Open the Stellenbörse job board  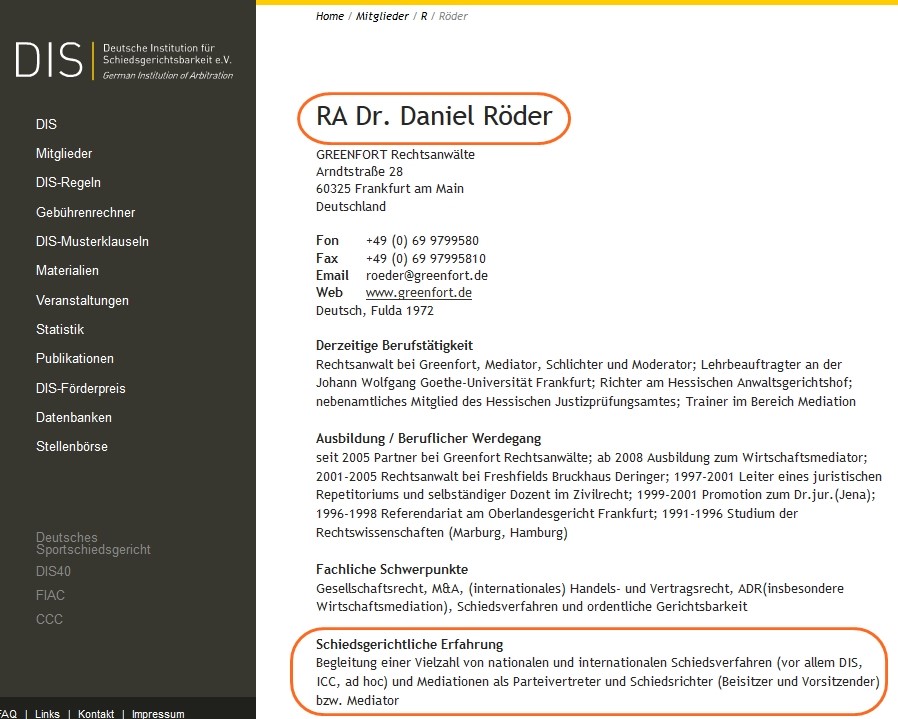(x=72, y=446)
